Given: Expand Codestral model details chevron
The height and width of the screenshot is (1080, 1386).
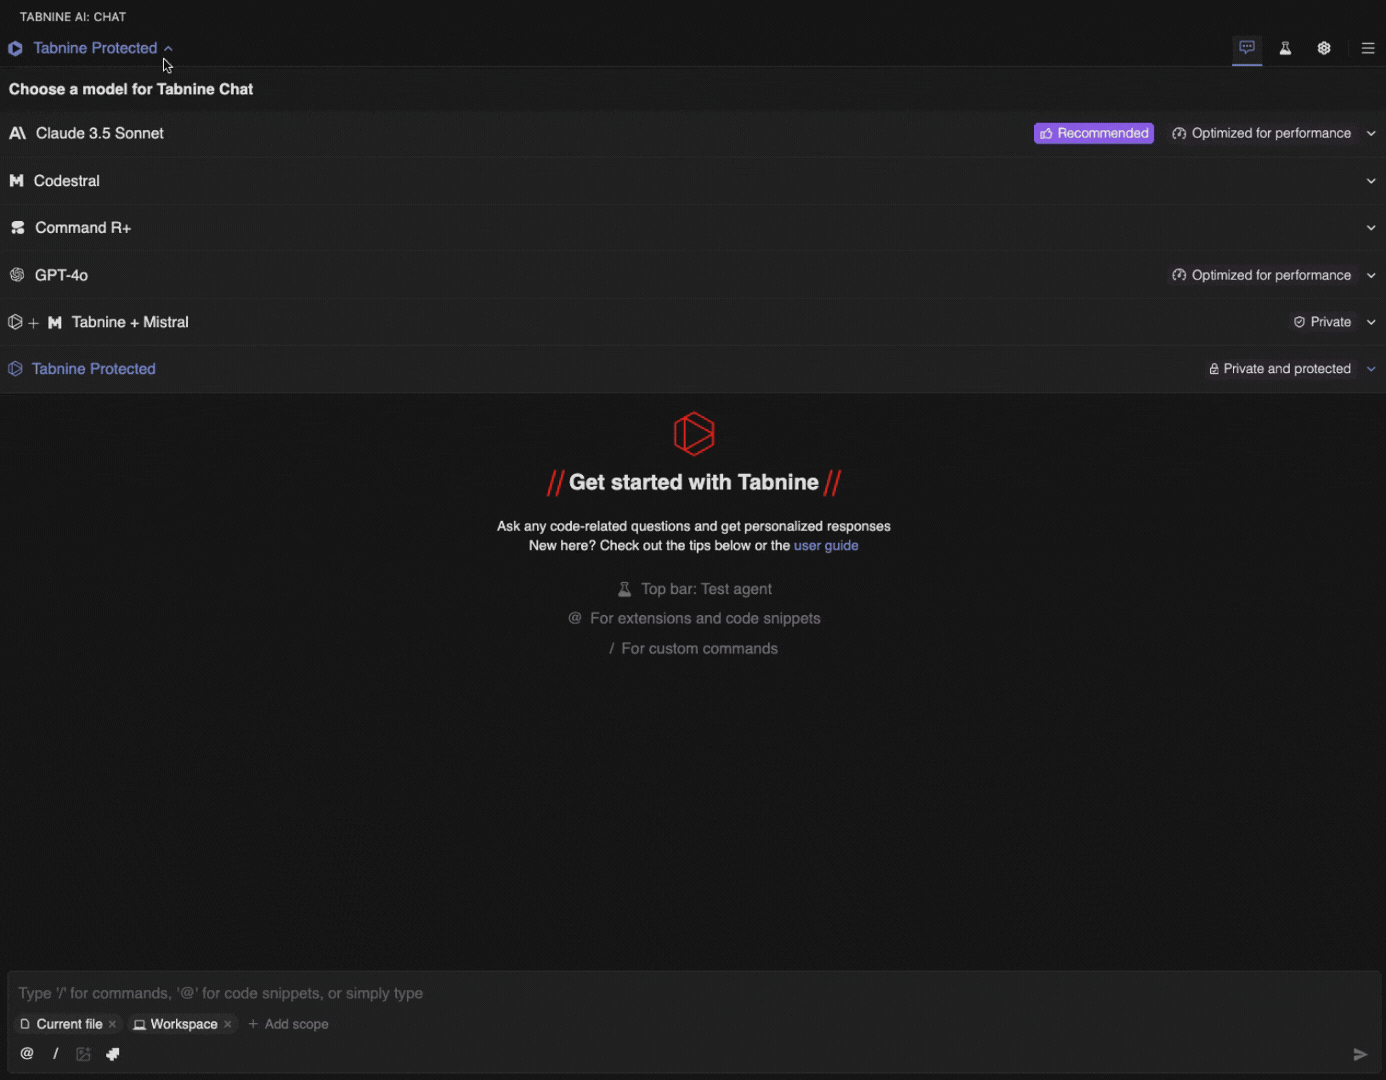Looking at the screenshot, I should [1370, 181].
